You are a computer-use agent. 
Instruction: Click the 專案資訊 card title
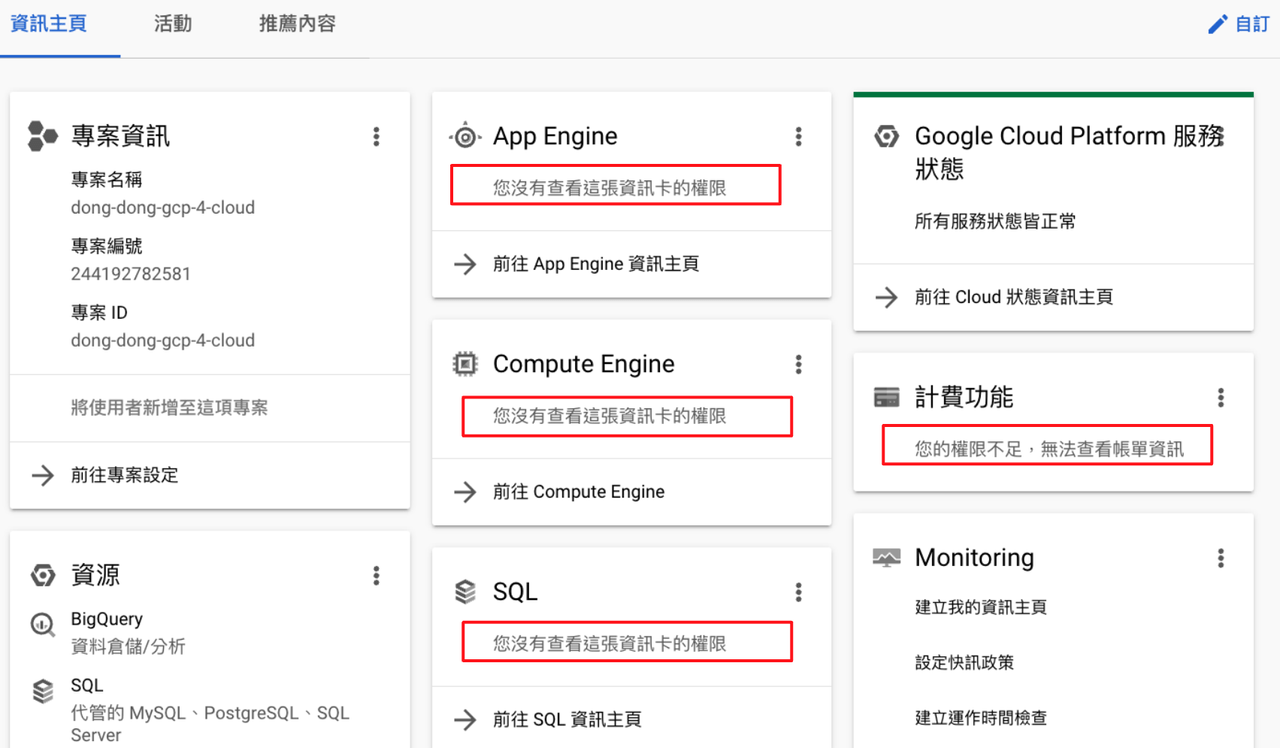pos(120,136)
